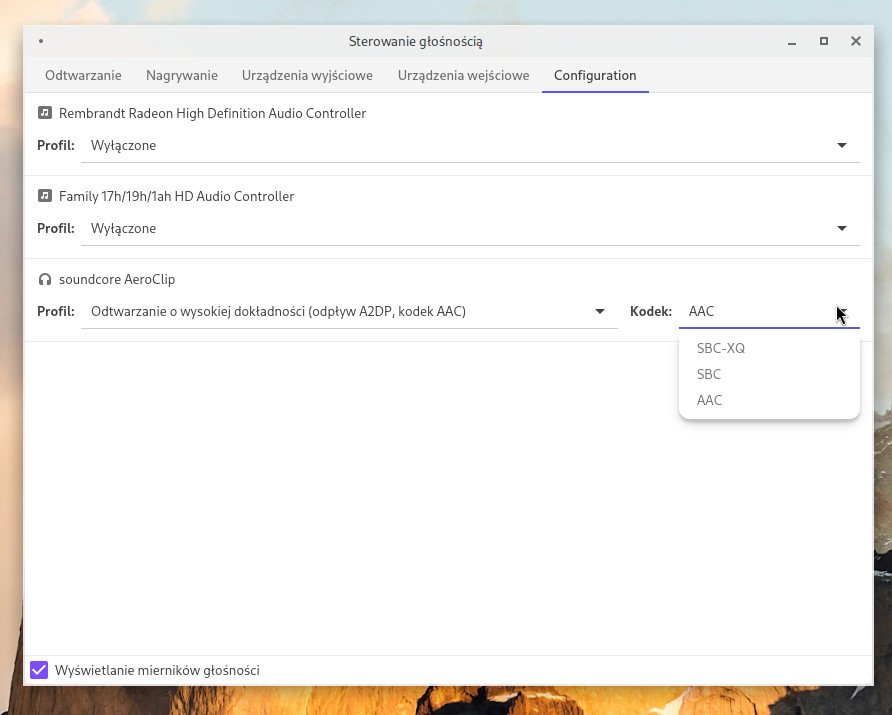Image resolution: width=892 pixels, height=715 pixels.
Task: Close the Sterowanie głośnością window
Action: 856,41
